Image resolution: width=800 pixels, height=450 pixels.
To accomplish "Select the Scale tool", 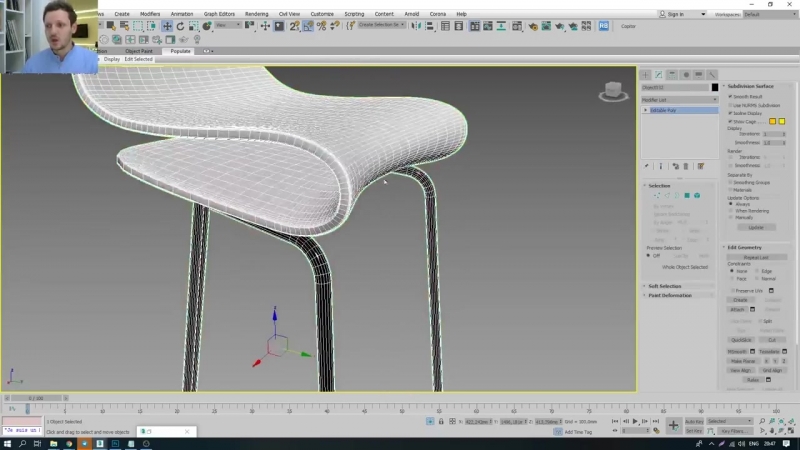I will click(193, 26).
